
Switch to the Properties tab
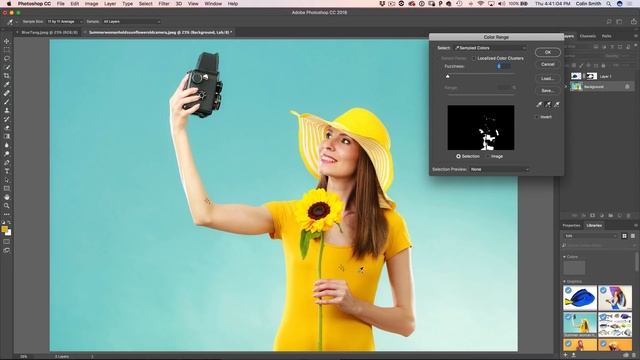571,225
